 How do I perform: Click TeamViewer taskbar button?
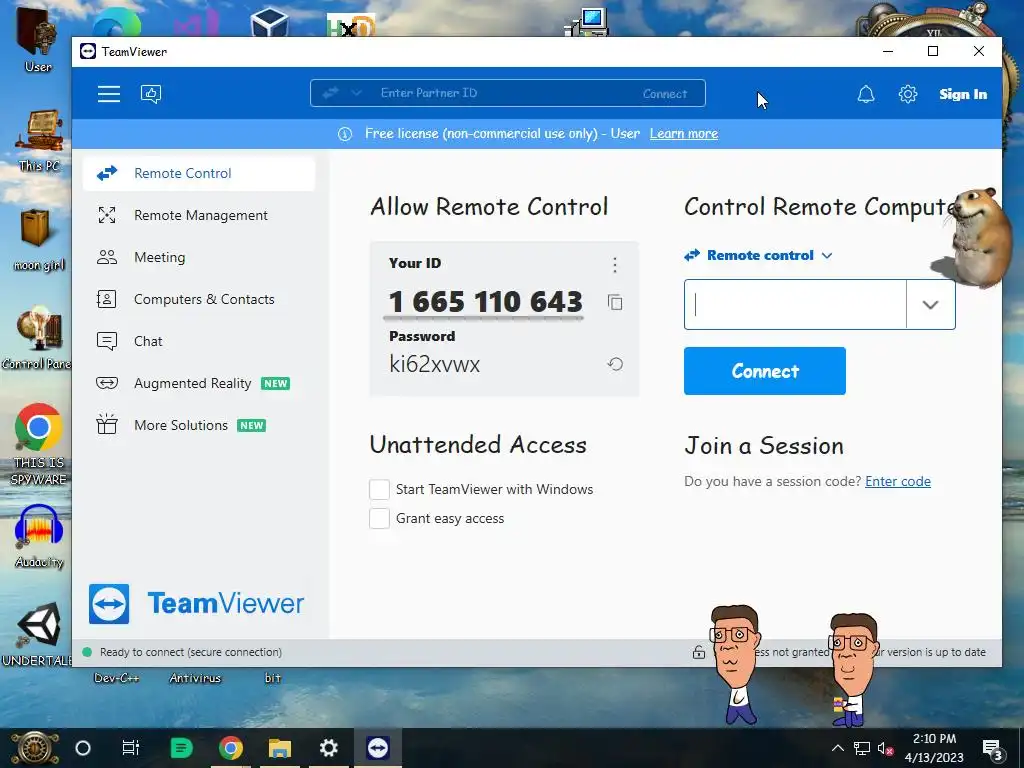click(377, 748)
